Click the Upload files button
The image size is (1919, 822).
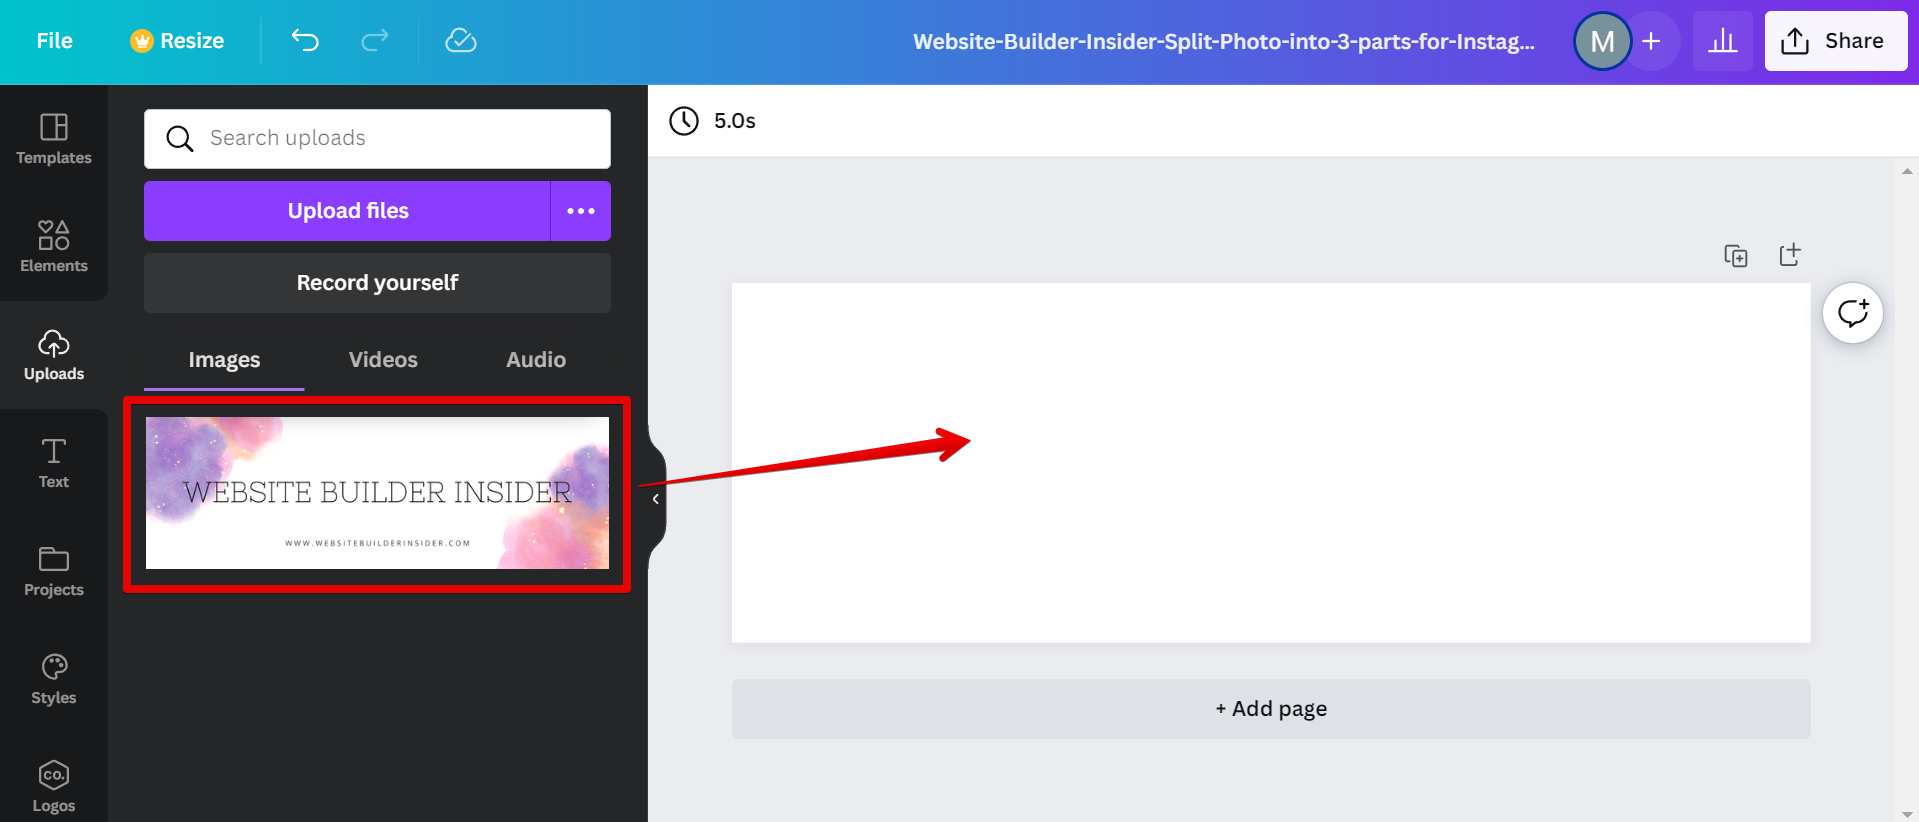(347, 211)
